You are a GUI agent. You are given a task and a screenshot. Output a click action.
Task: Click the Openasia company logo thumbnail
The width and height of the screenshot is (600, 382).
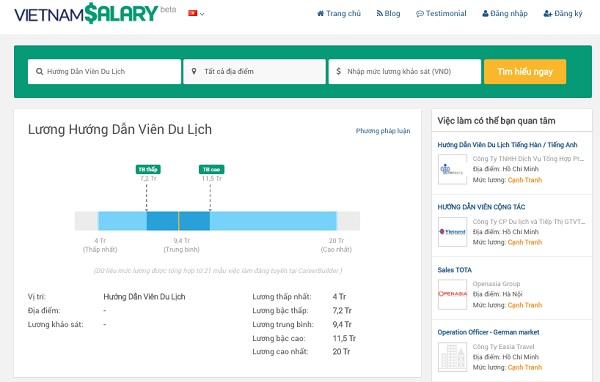click(x=452, y=294)
